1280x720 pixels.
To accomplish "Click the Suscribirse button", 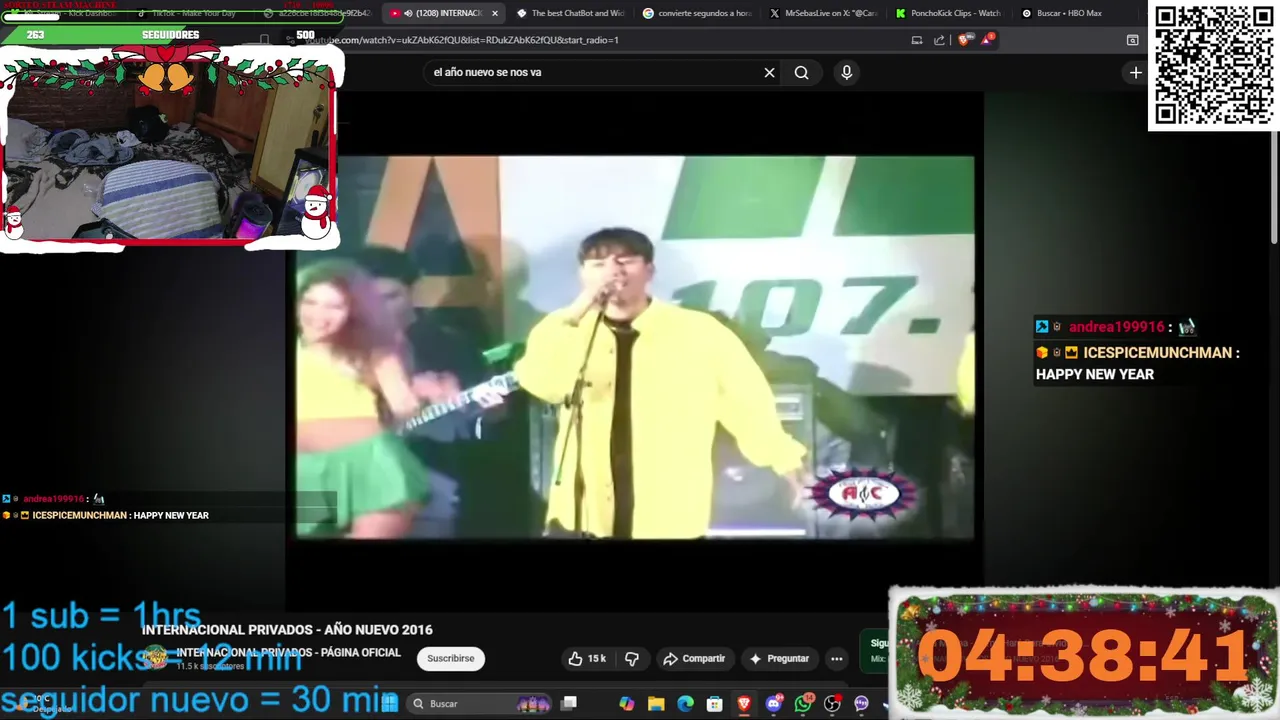I will click(451, 658).
